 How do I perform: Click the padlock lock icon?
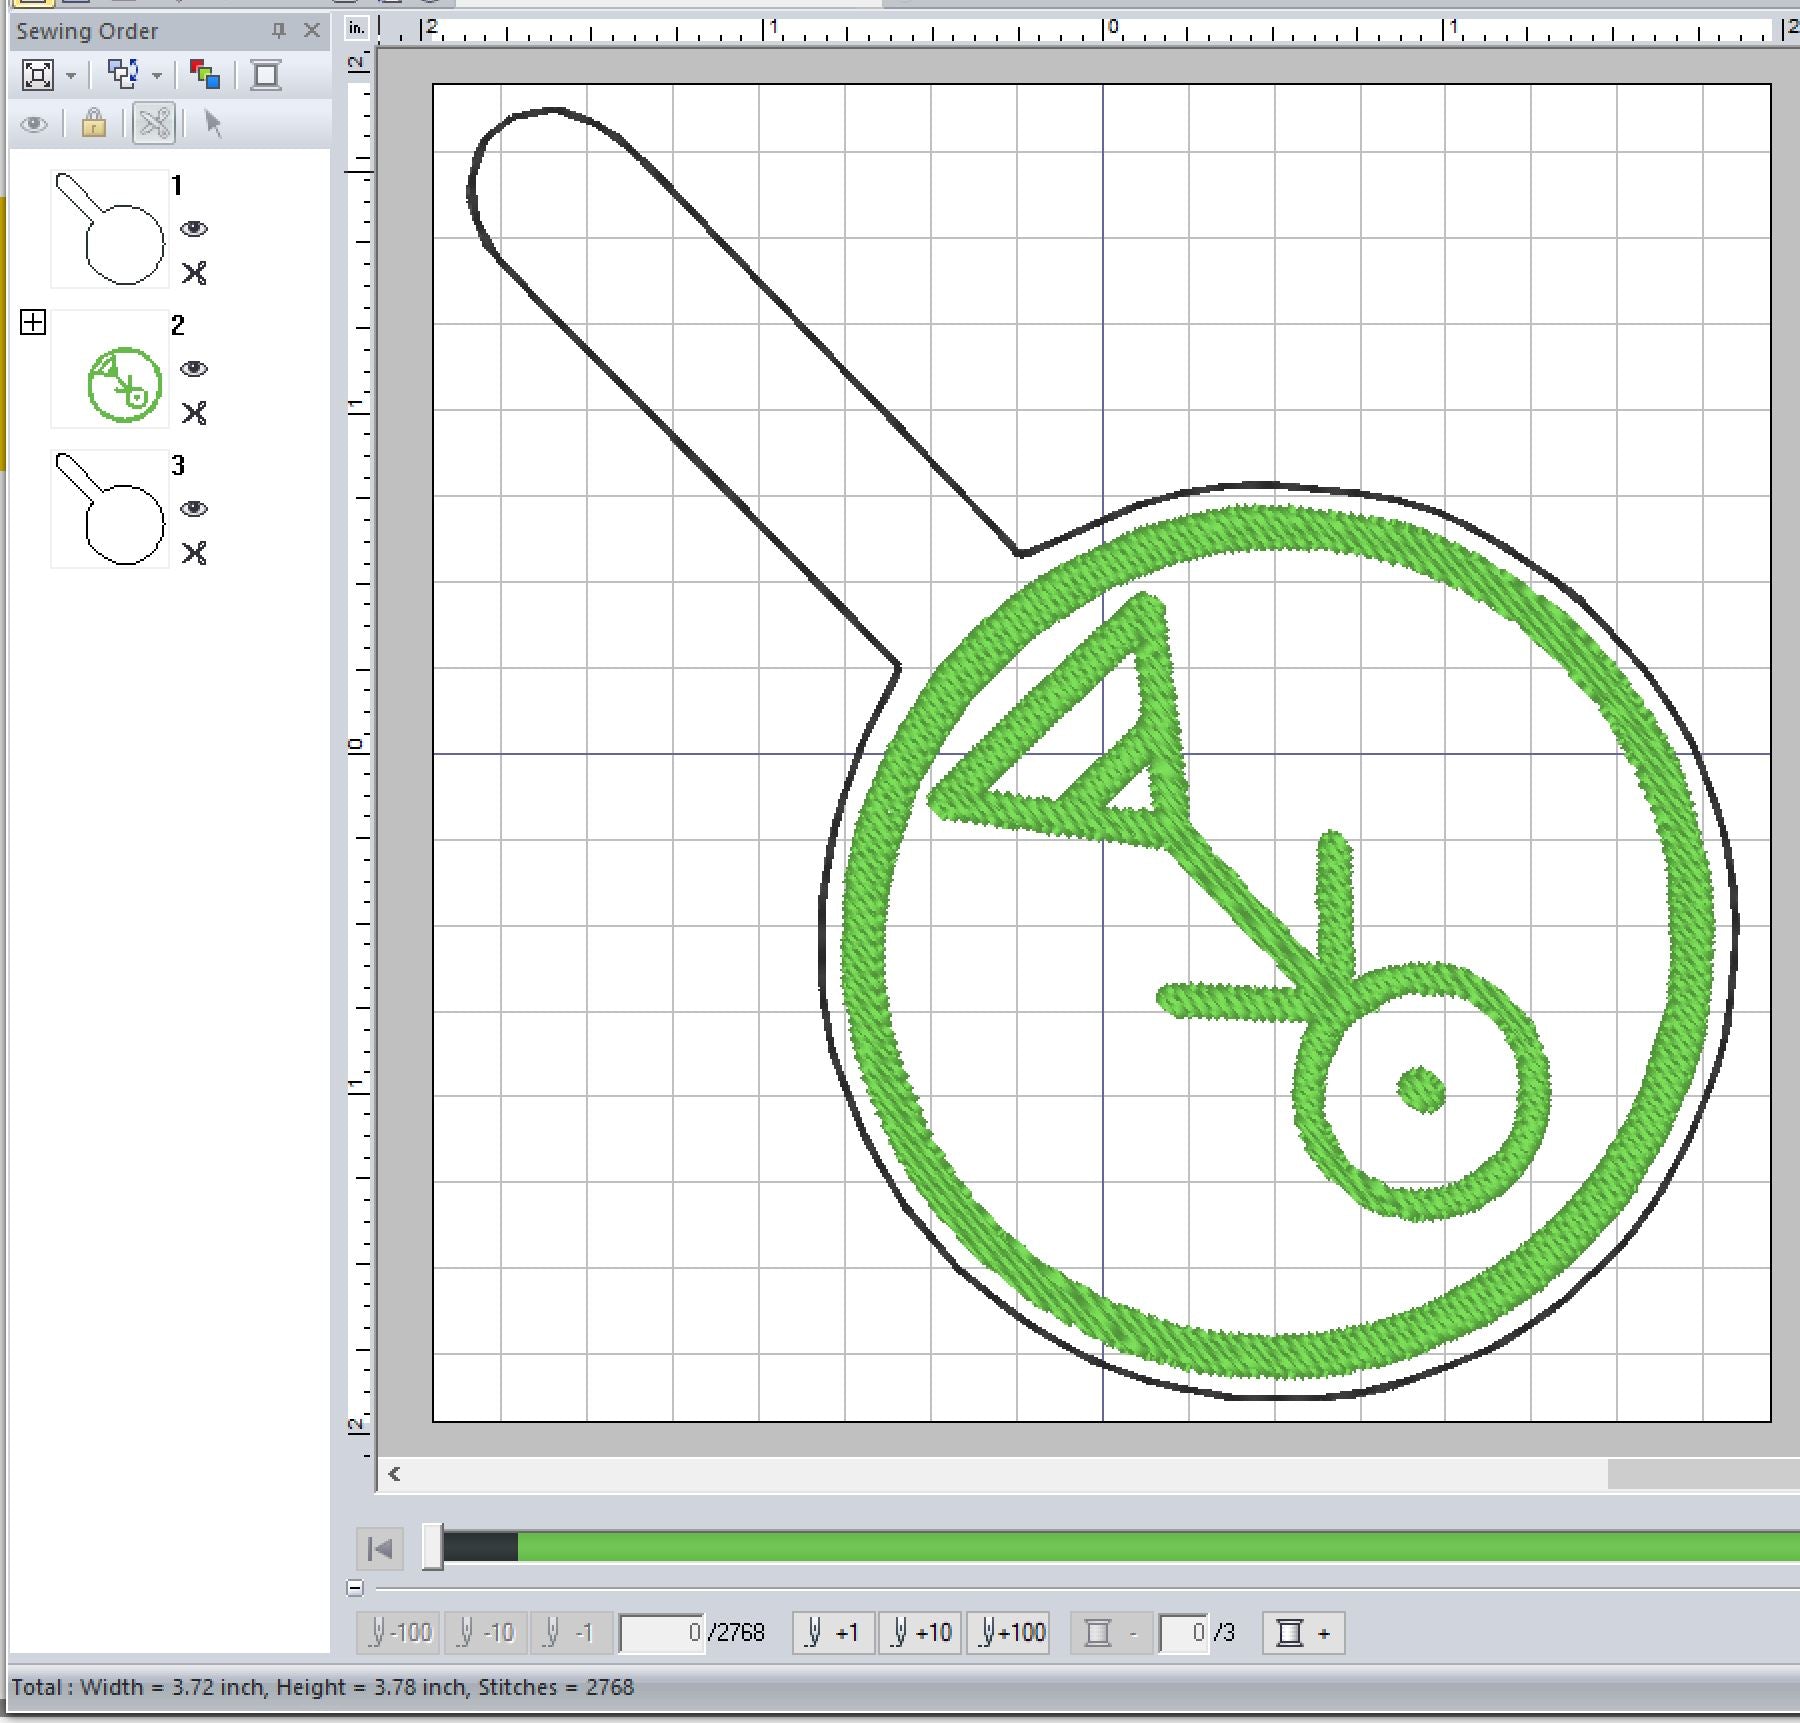[x=93, y=124]
